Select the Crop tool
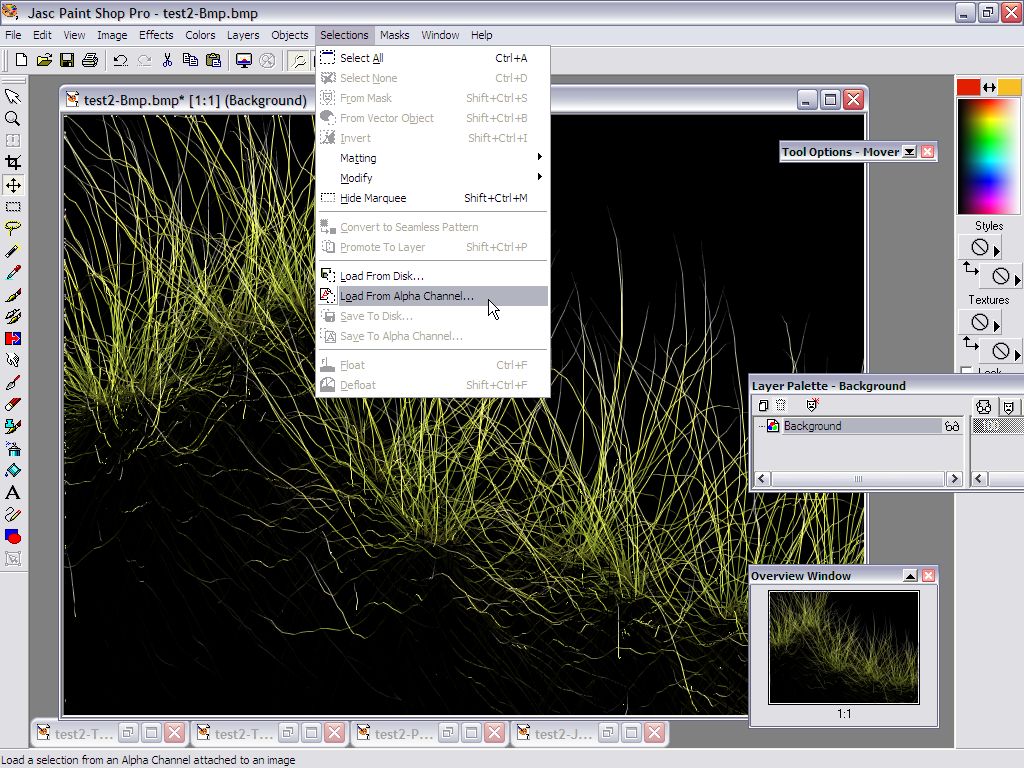Screen dimensions: 1024x768 pyautogui.click(x=13, y=162)
